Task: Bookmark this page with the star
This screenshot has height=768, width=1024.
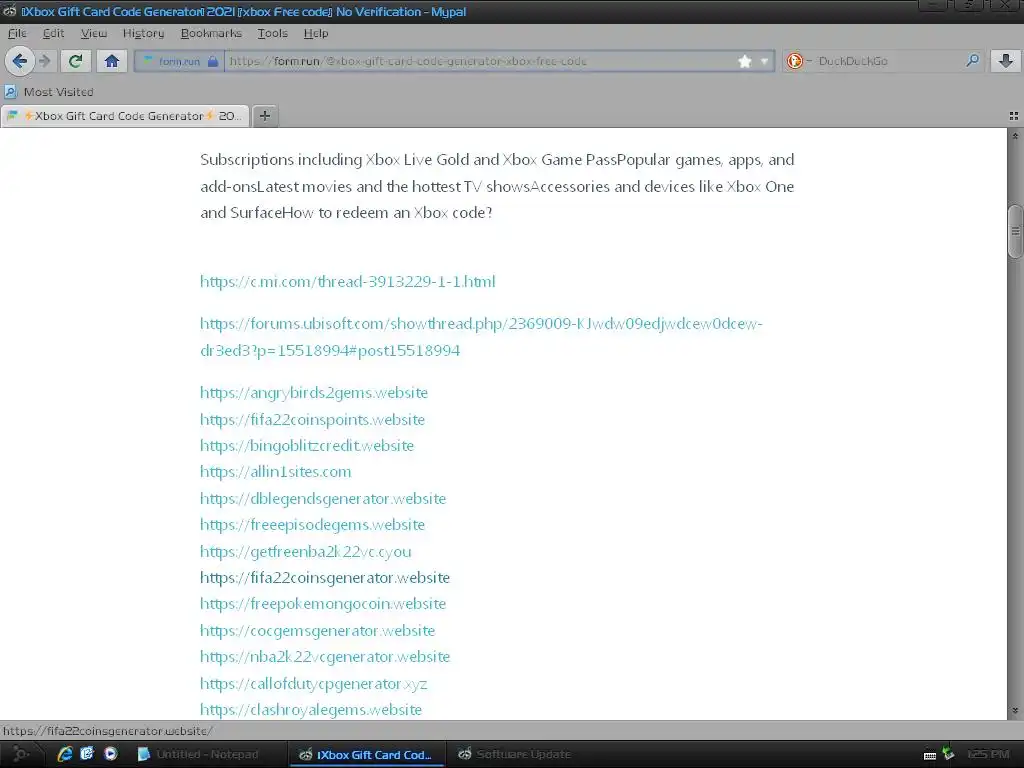Action: 744,61
